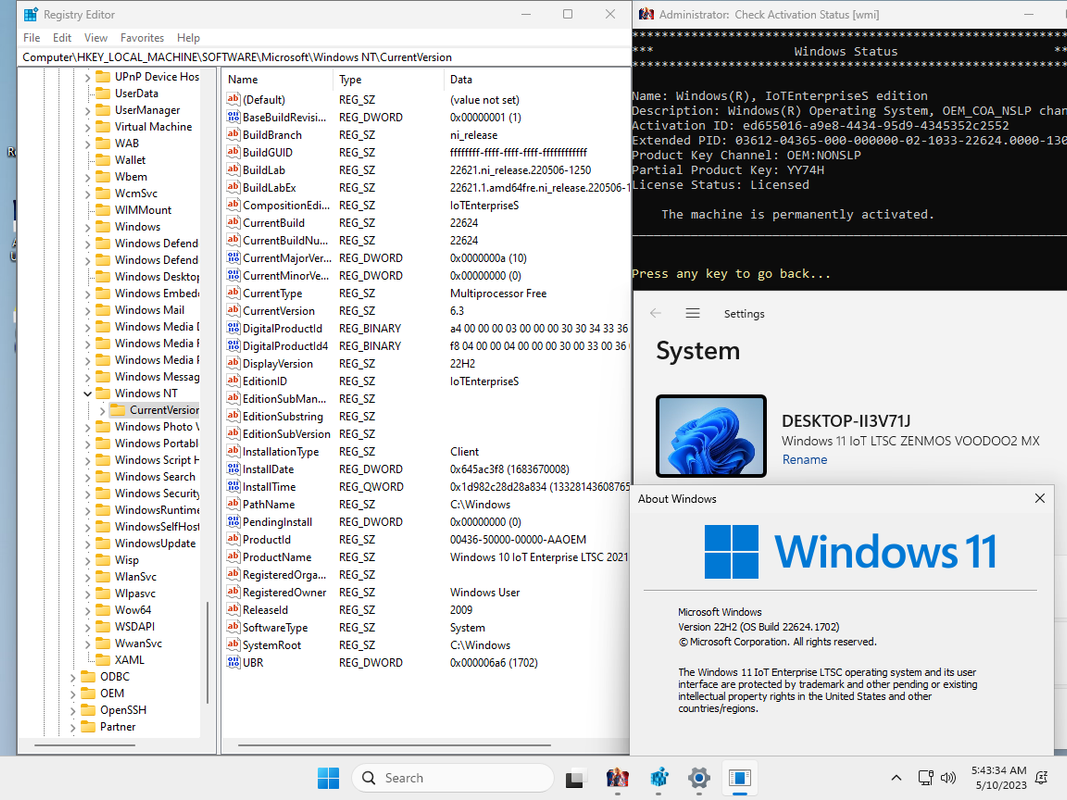Click the taskbar Search box
This screenshot has height=800, width=1067.
(x=453, y=778)
